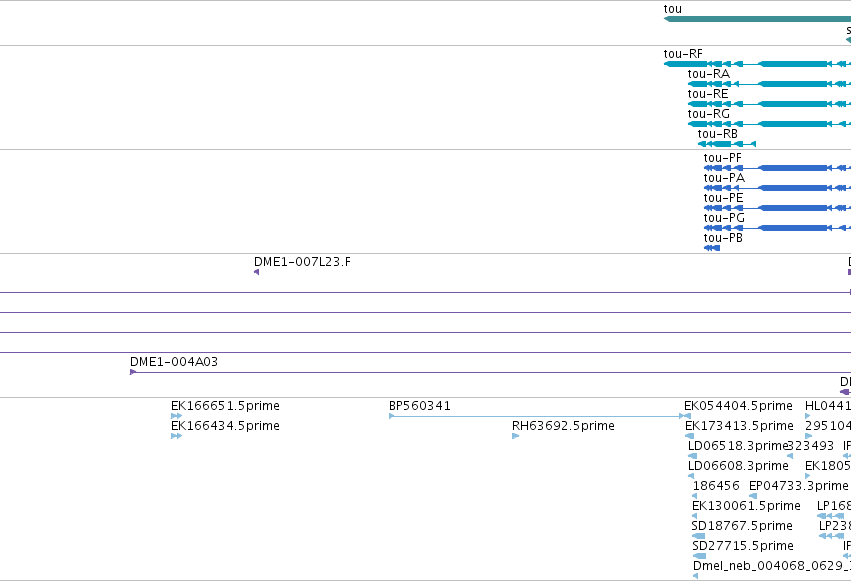
Task: Select the tou-PB protein label
Action: (x=723, y=238)
